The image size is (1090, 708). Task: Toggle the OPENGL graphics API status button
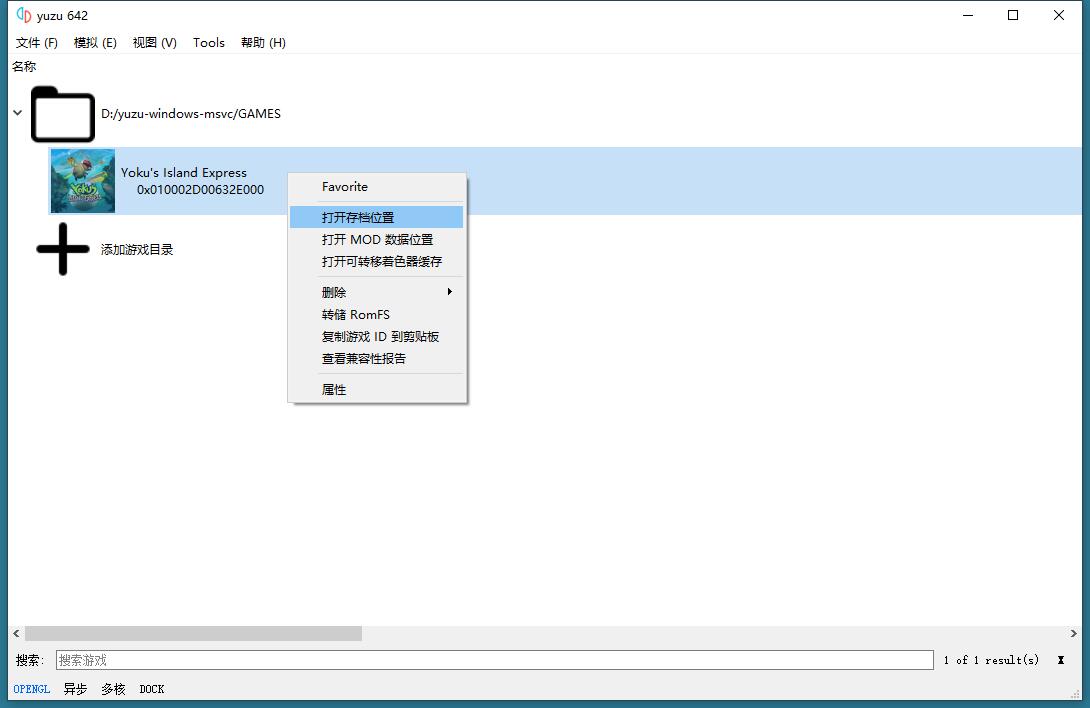pyautogui.click(x=32, y=689)
